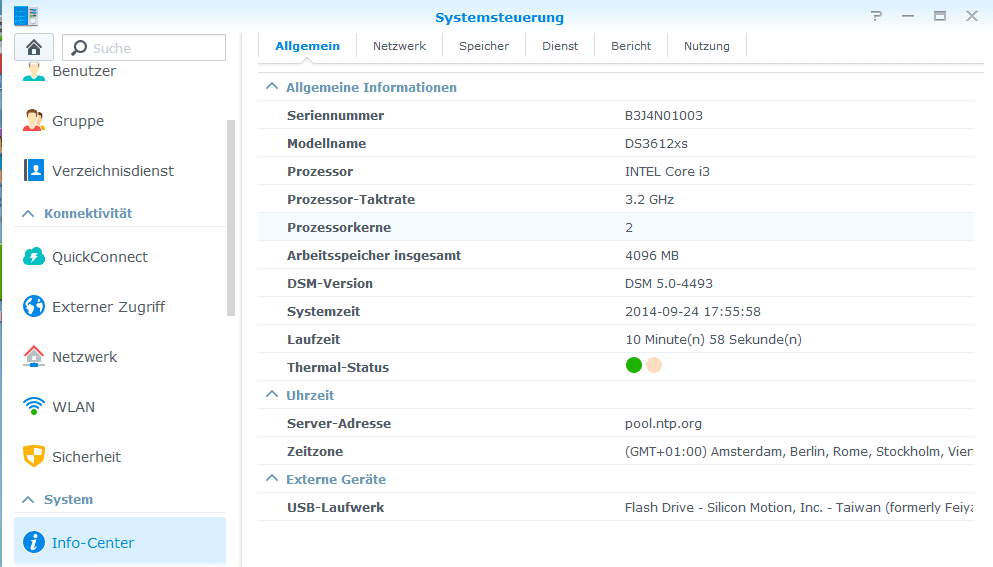Image resolution: width=993 pixels, height=567 pixels.
Task: Open the Gruppe group icon
Action: 35,121
